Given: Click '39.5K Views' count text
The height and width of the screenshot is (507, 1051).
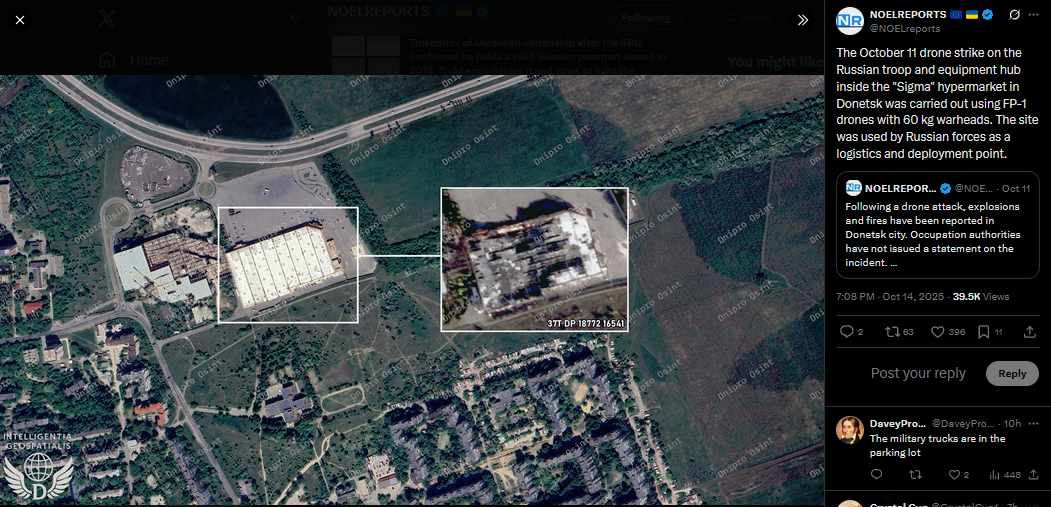Looking at the screenshot, I should tap(981, 296).
